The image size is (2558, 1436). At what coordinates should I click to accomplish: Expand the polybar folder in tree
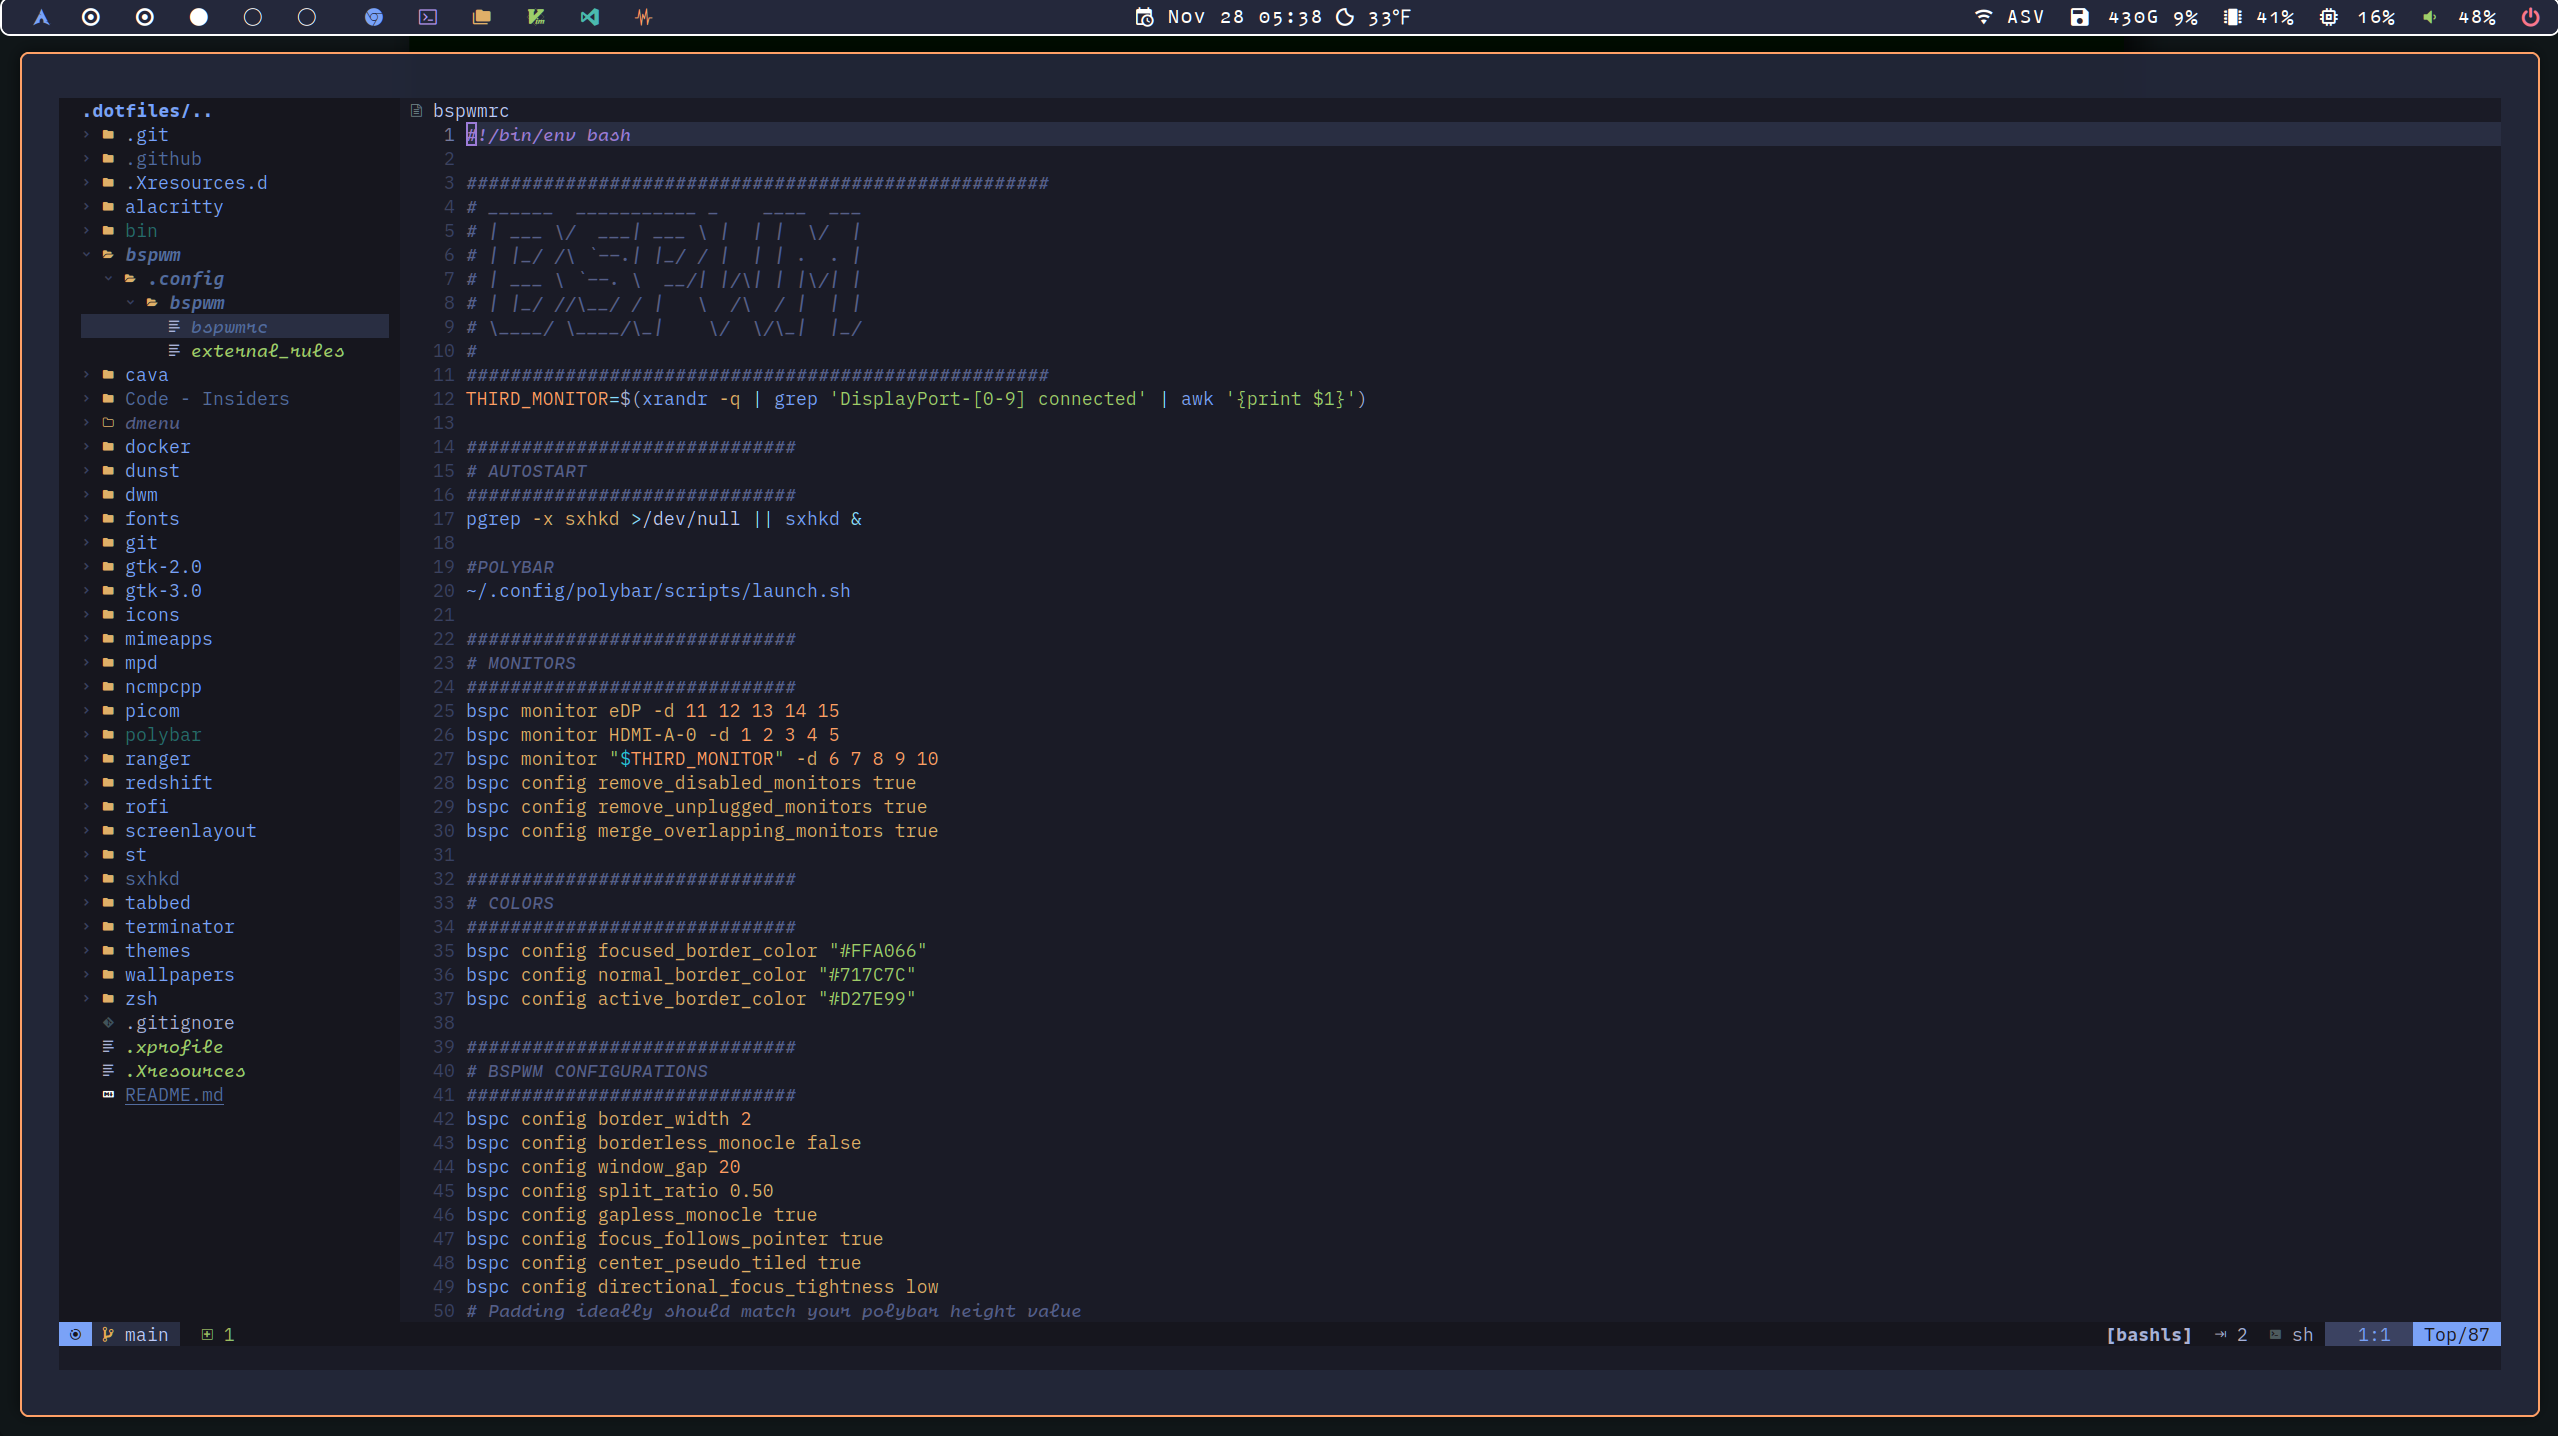tap(162, 735)
